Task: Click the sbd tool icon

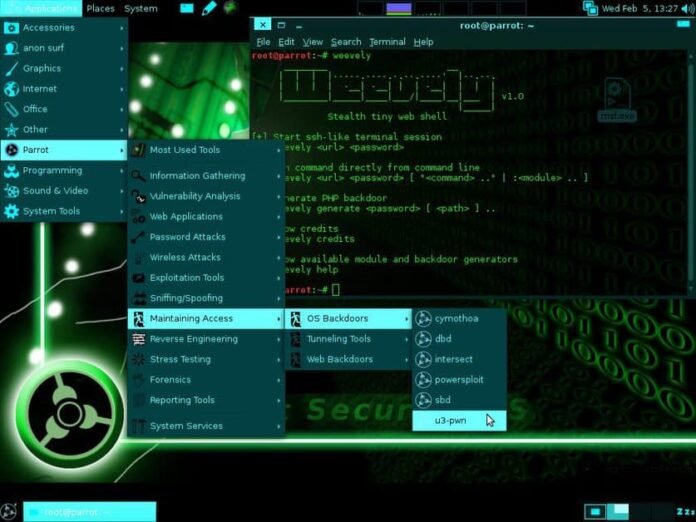Action: (423, 400)
